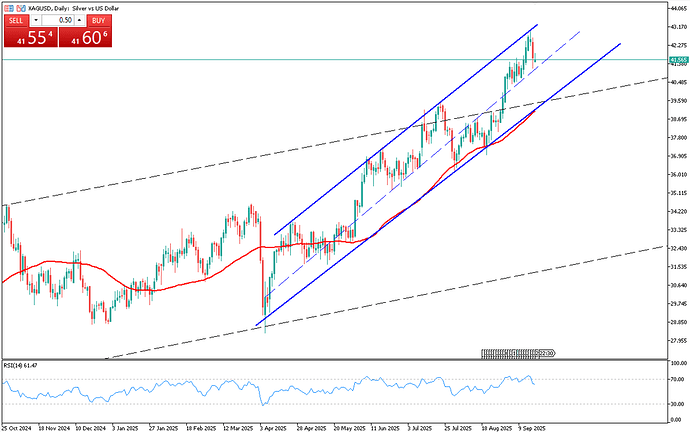Click the 18 Aug 2025 date label
Screen dimensions: 690x432
(496, 428)
